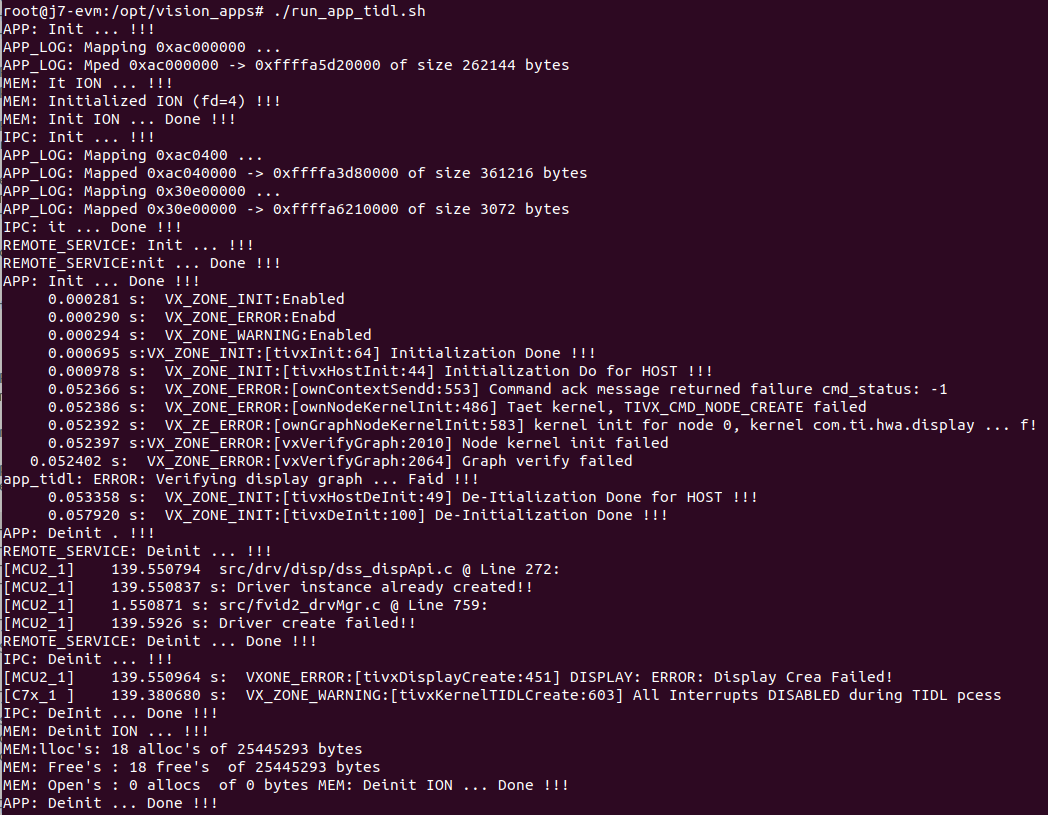The image size is (1048, 815).
Task: Click the 'Graph verify failed' error line
Action: (x=547, y=461)
